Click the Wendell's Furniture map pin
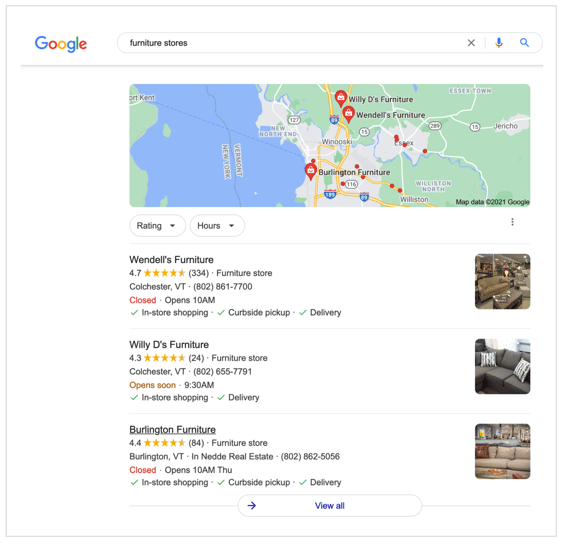Viewport: 562px width, 544px height. point(348,114)
